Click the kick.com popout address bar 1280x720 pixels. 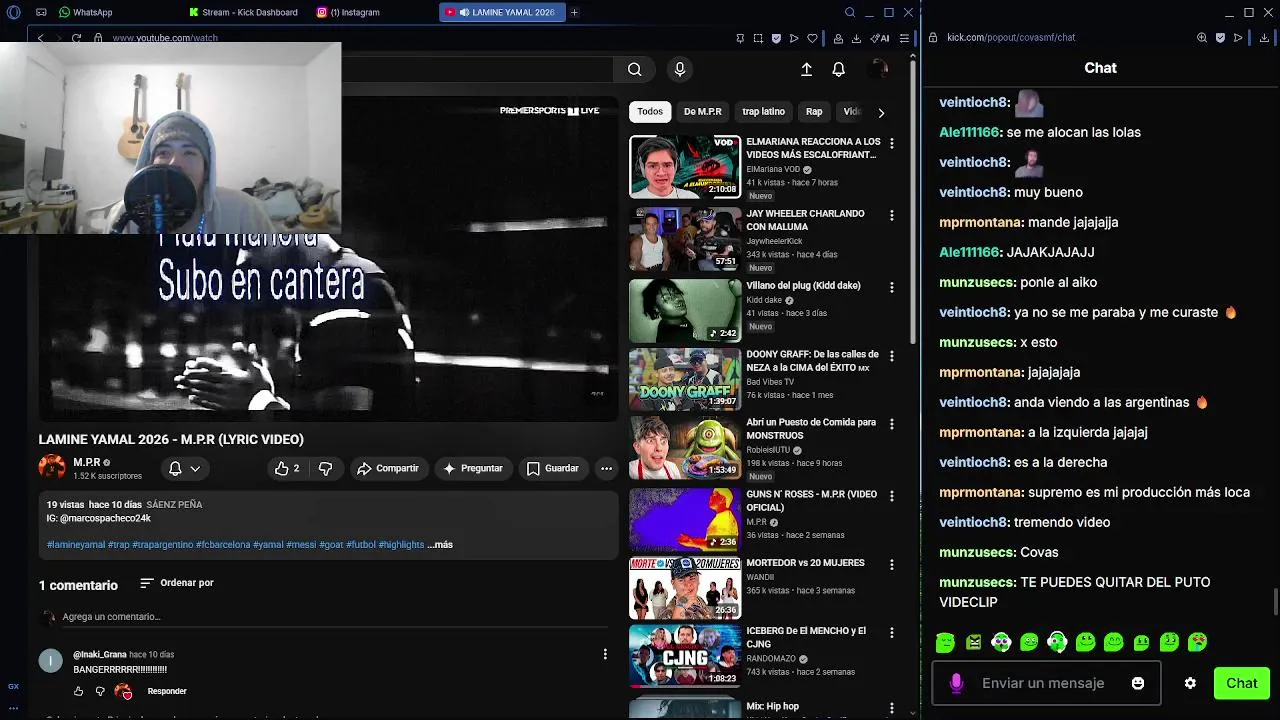(1011, 38)
